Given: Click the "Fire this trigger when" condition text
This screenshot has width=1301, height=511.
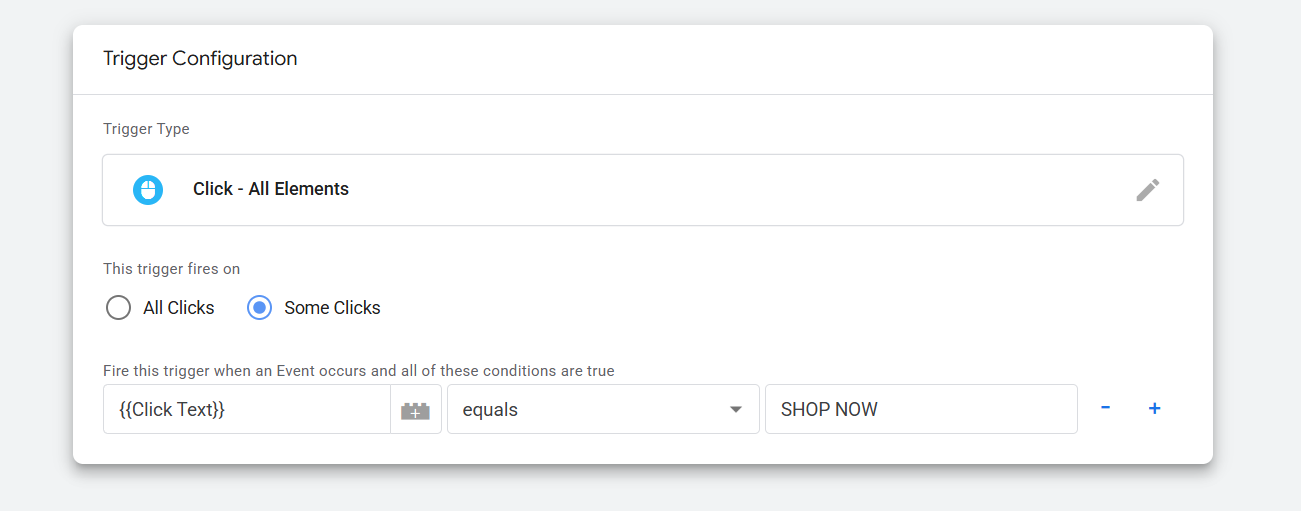Looking at the screenshot, I should (358, 371).
